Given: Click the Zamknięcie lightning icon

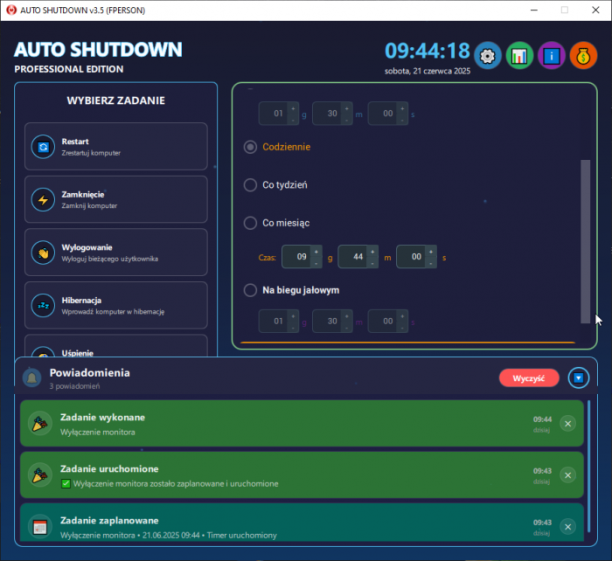Looking at the screenshot, I should tap(43, 199).
